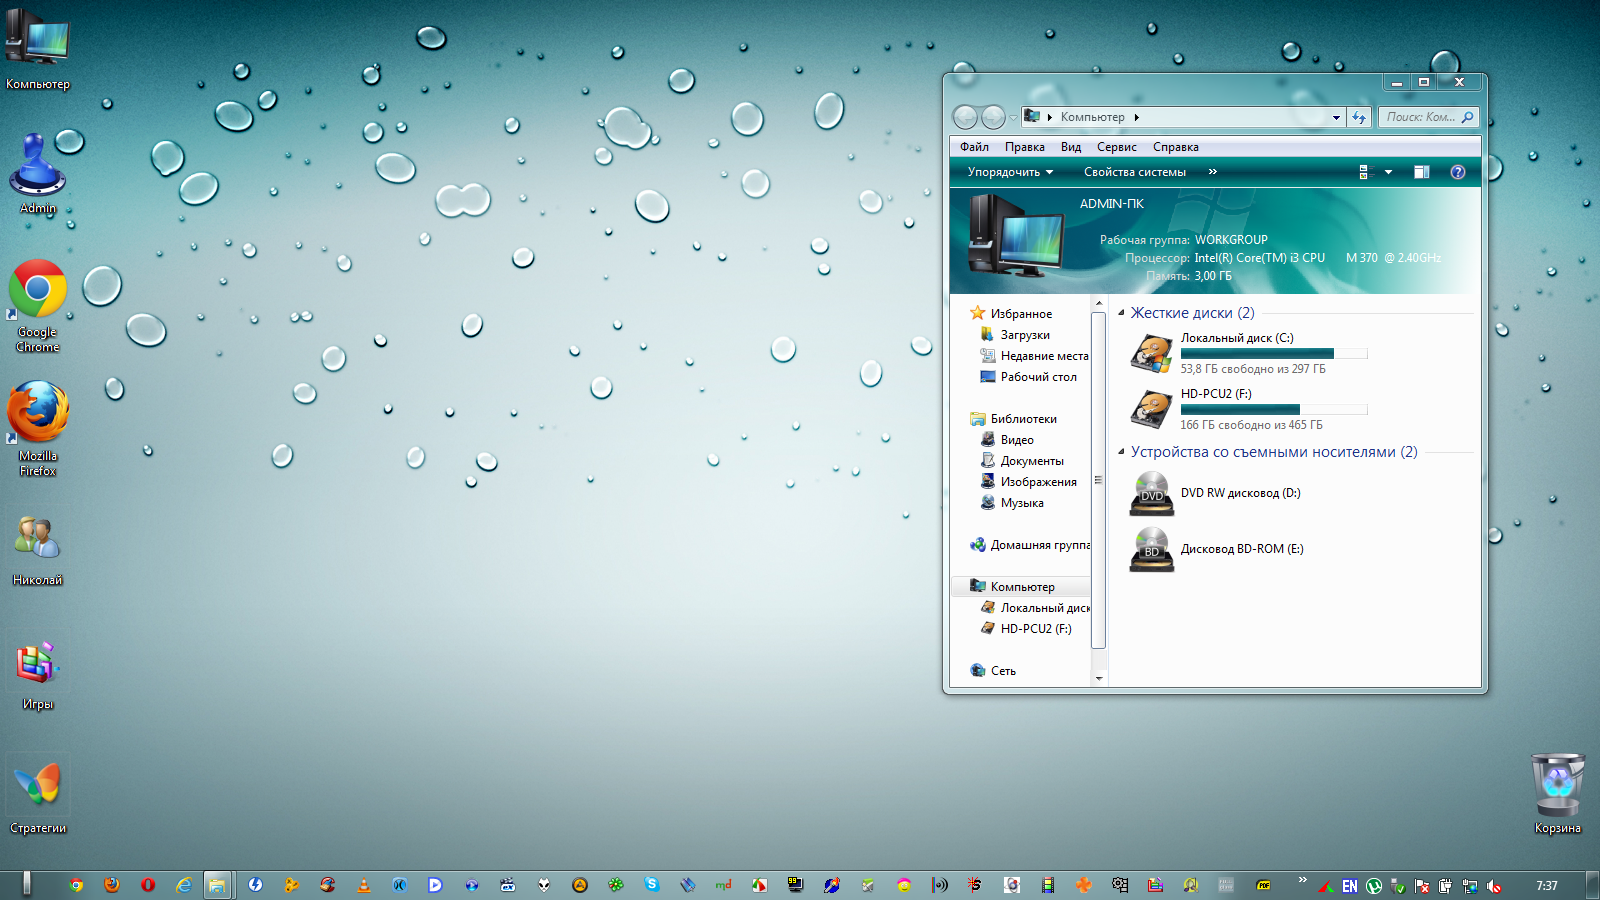Show hidden toolbar commands via » chevron

pos(1213,172)
